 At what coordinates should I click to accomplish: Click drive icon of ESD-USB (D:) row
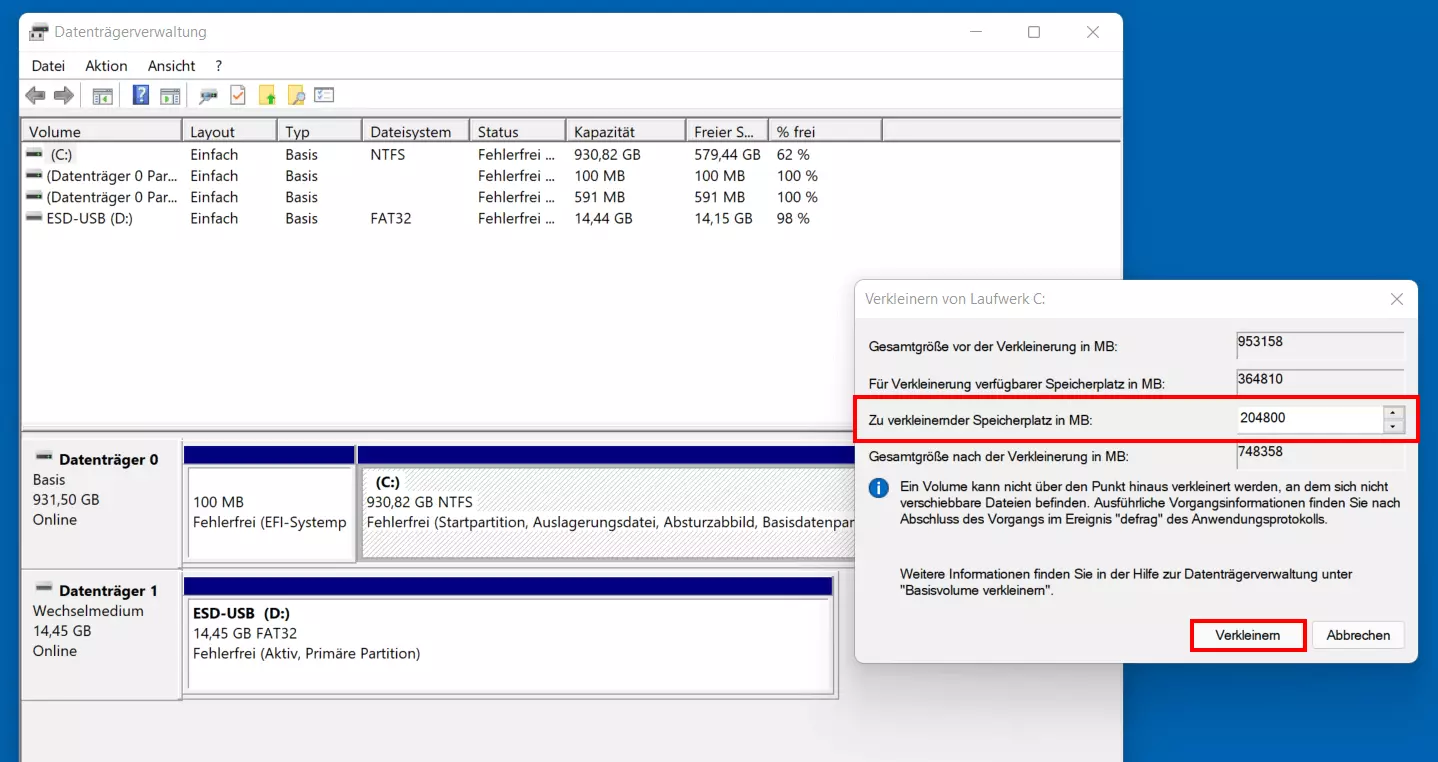[35, 218]
